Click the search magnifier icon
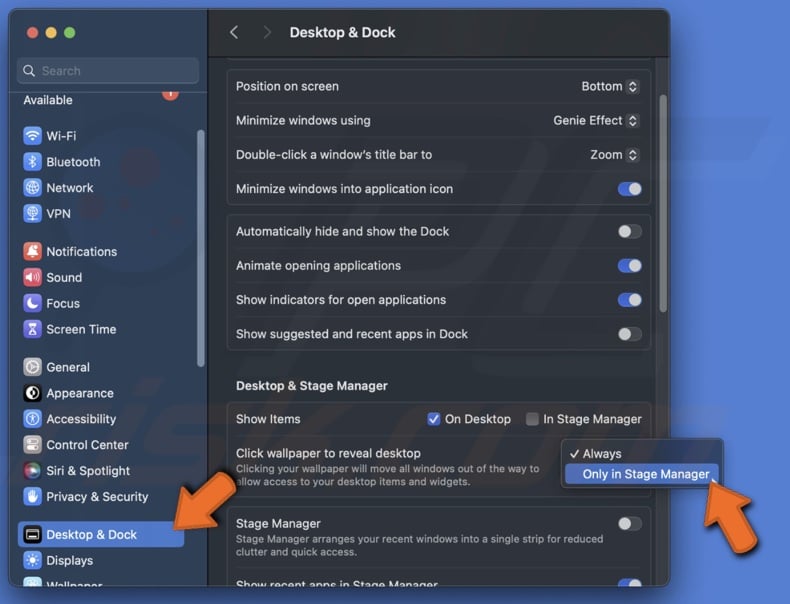Viewport: 790px width, 604px height. click(x=29, y=71)
